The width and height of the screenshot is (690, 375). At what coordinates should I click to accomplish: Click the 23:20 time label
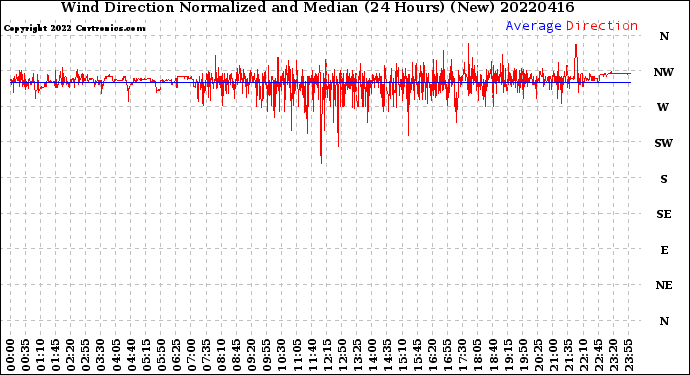tap(613, 355)
